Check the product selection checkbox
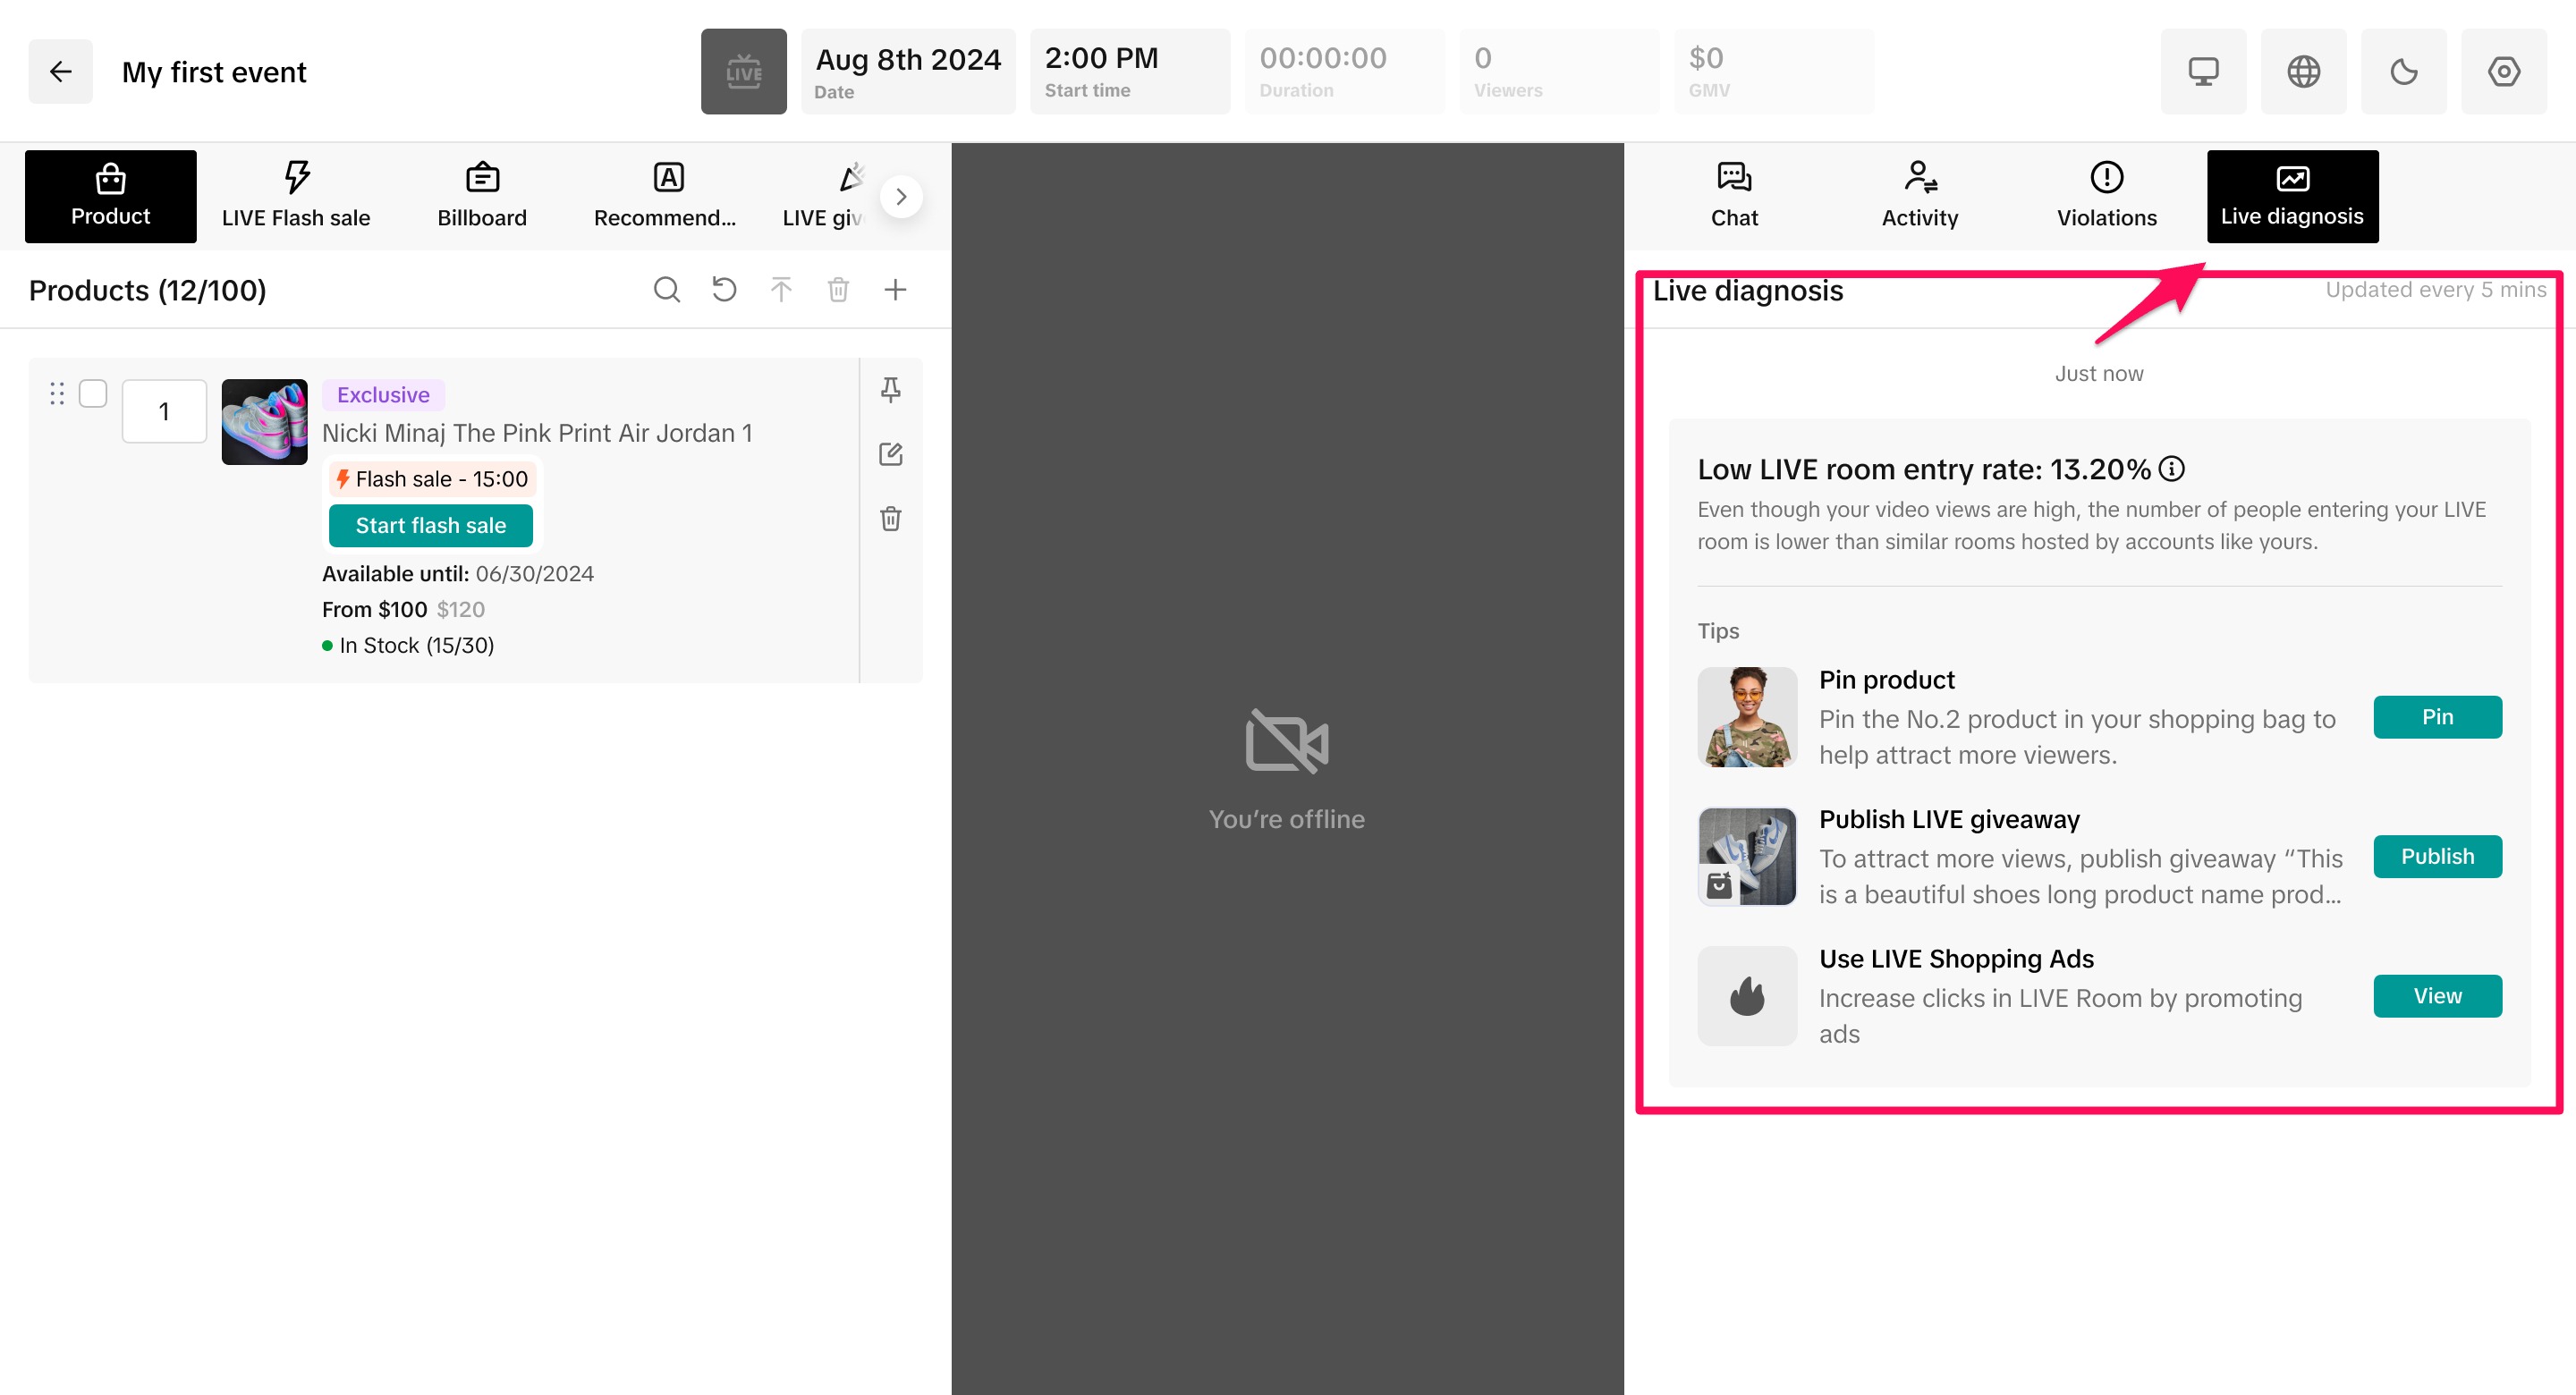 (93, 394)
